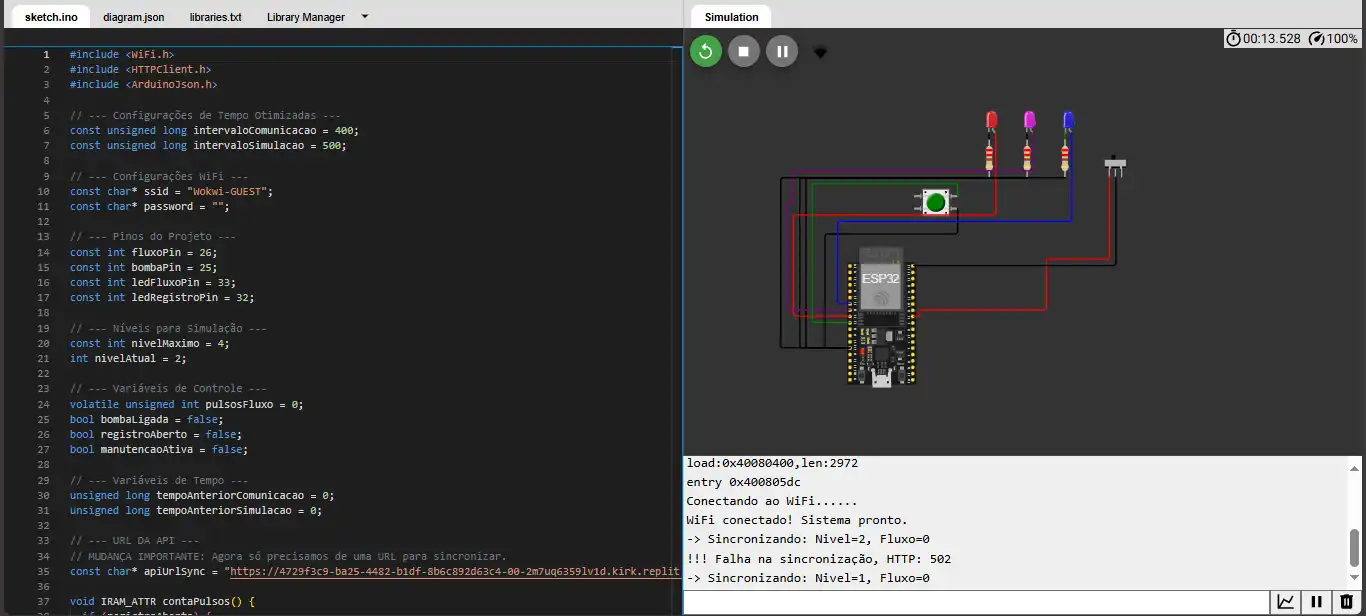The height and width of the screenshot is (616, 1366).
Task: Click the red LED in the diagram
Action: (x=991, y=123)
